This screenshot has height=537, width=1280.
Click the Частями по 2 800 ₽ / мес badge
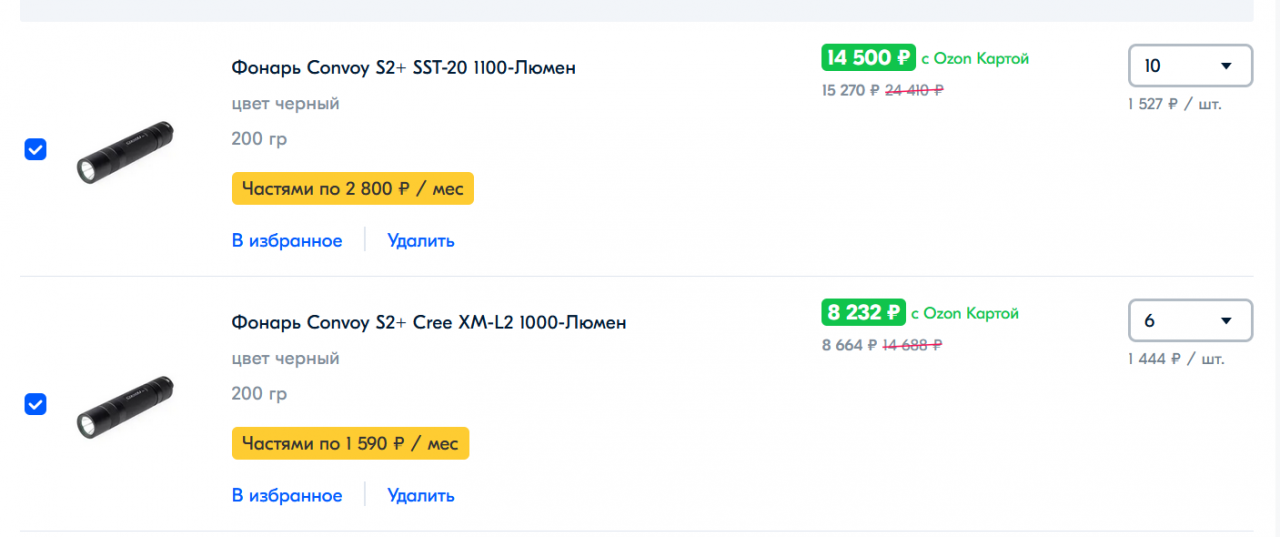coord(352,188)
